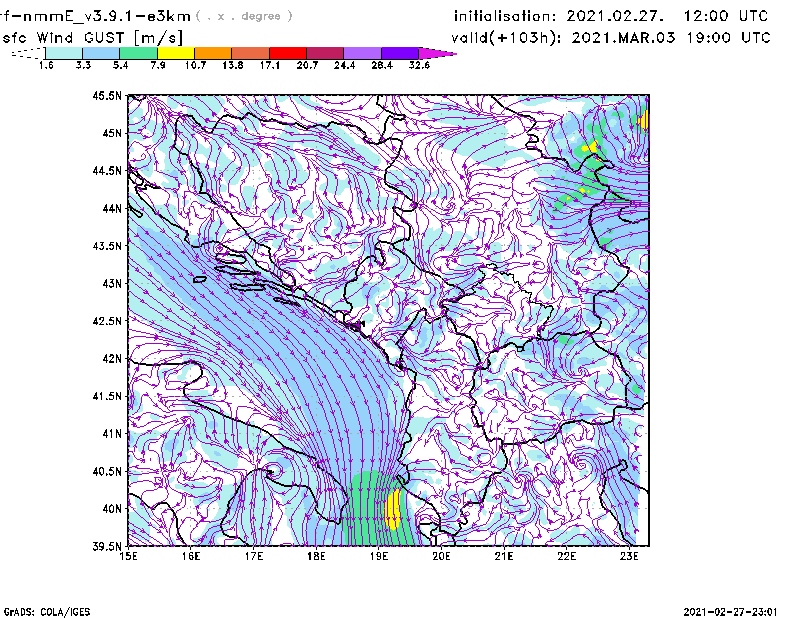The width and height of the screenshot is (800, 618).
Task: Click the 41N latitude label
Action: [112, 434]
